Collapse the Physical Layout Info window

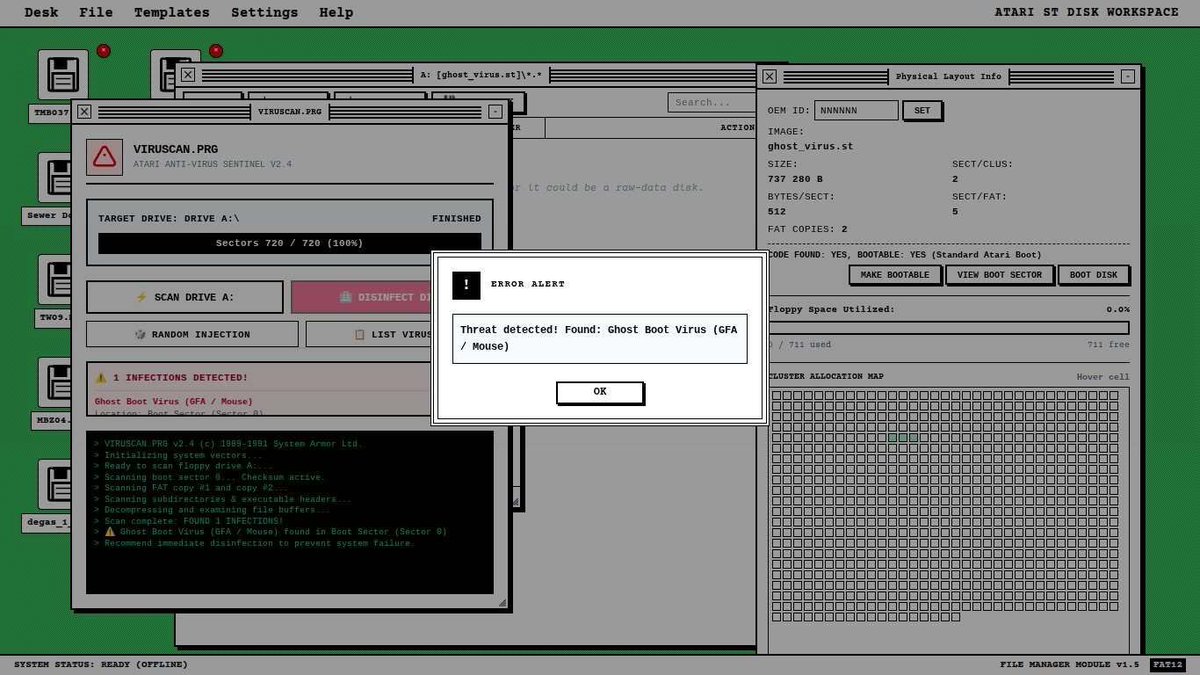(1127, 76)
